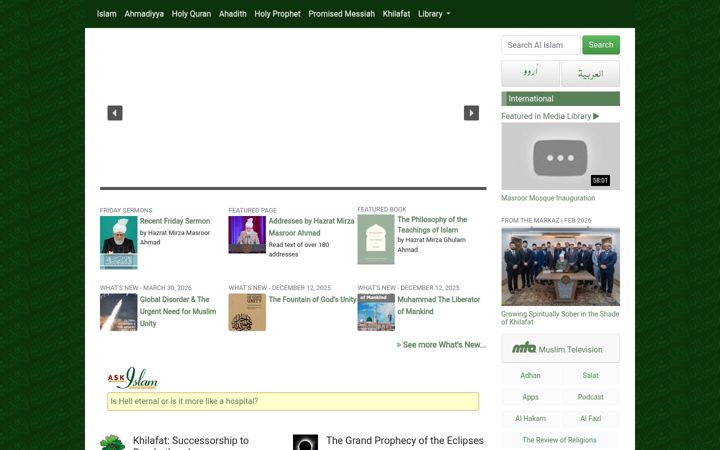Open the Adhan button
Viewport: 720px width, 450px height.
coord(530,376)
